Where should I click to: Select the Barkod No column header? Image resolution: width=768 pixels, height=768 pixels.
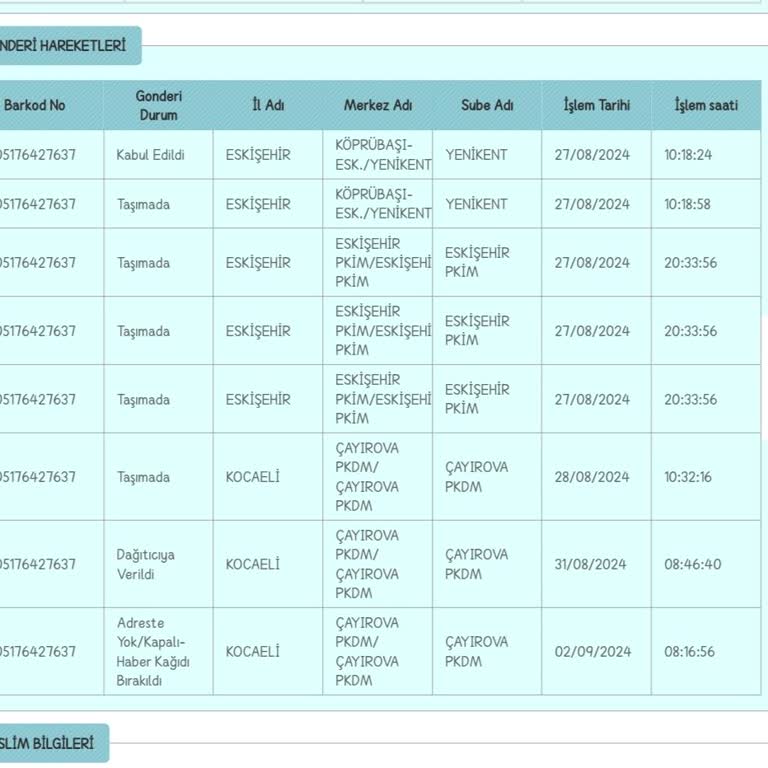click(x=51, y=105)
